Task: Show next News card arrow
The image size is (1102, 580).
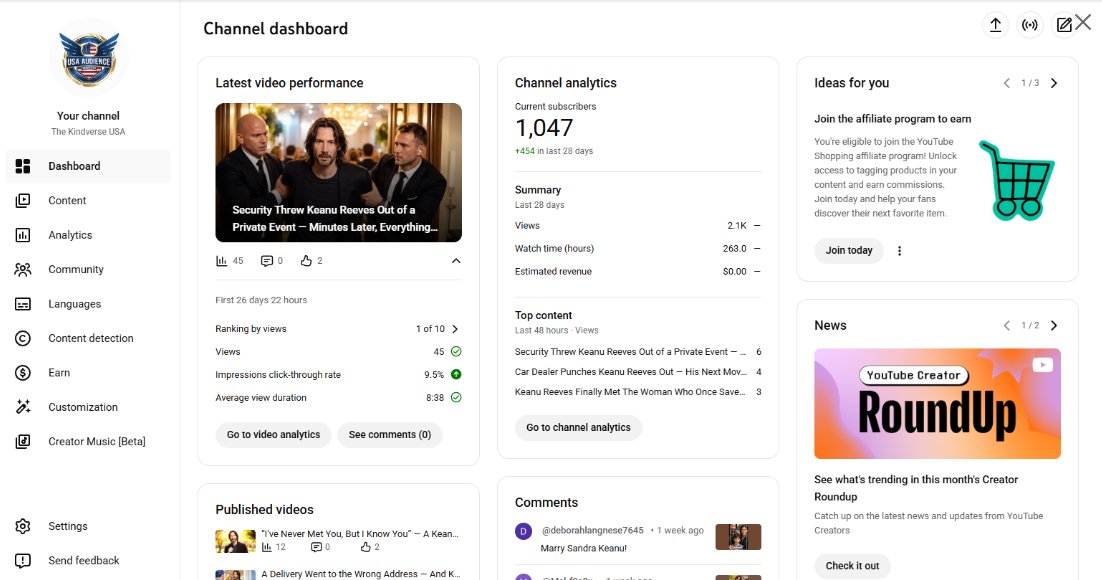Action: click(1054, 326)
